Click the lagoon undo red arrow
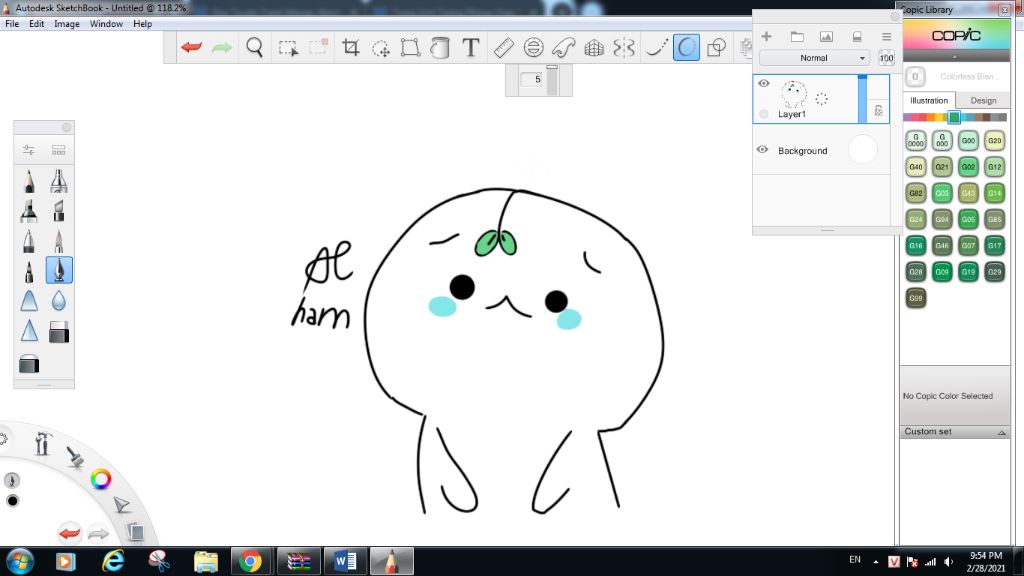 (69, 533)
